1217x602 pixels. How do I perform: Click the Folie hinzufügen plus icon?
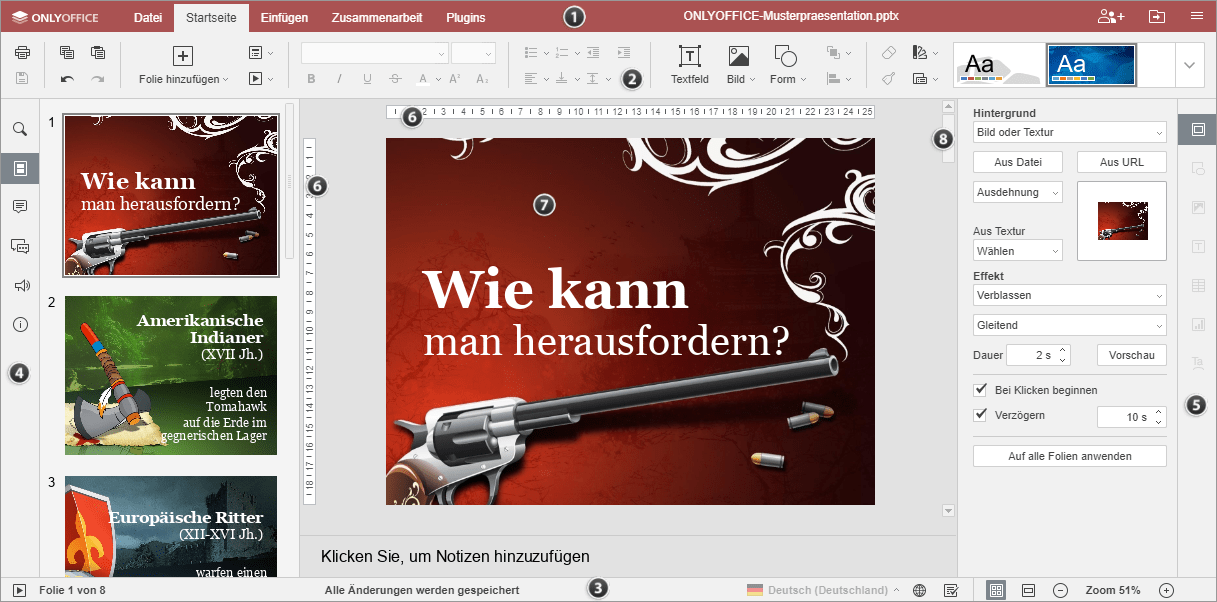pyautogui.click(x=183, y=56)
